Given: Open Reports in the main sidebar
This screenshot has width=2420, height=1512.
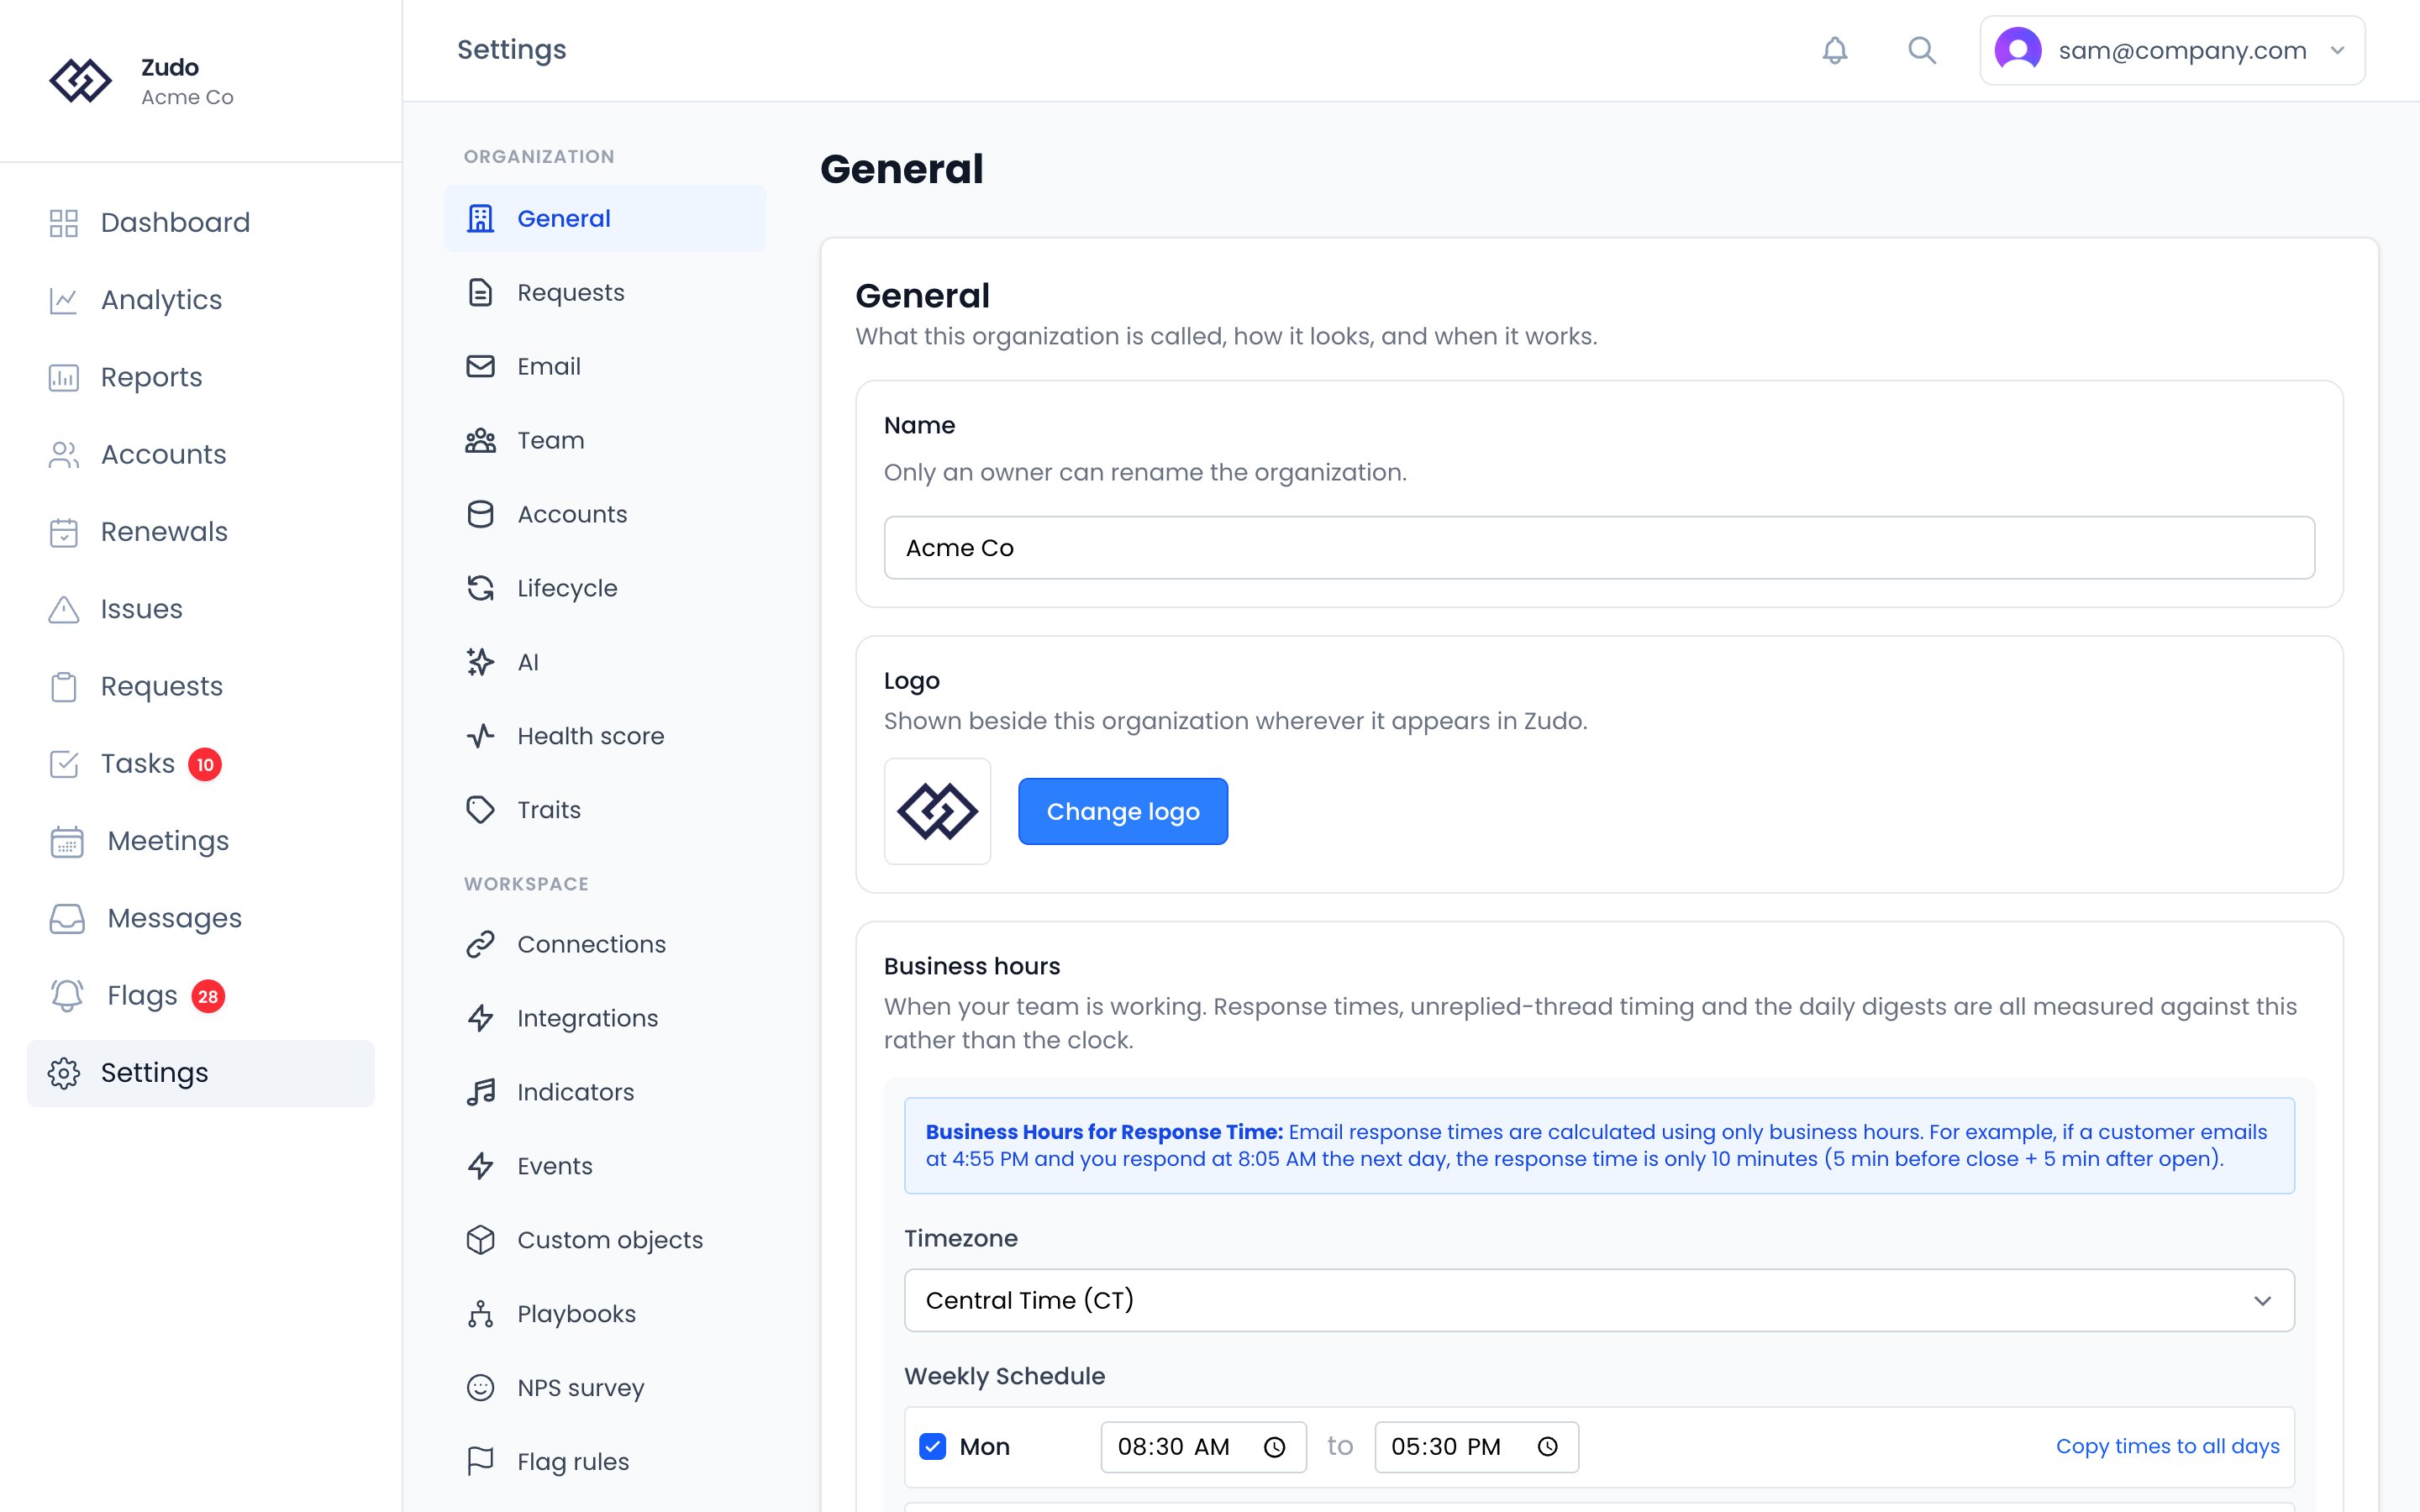Looking at the screenshot, I should click(200, 377).
